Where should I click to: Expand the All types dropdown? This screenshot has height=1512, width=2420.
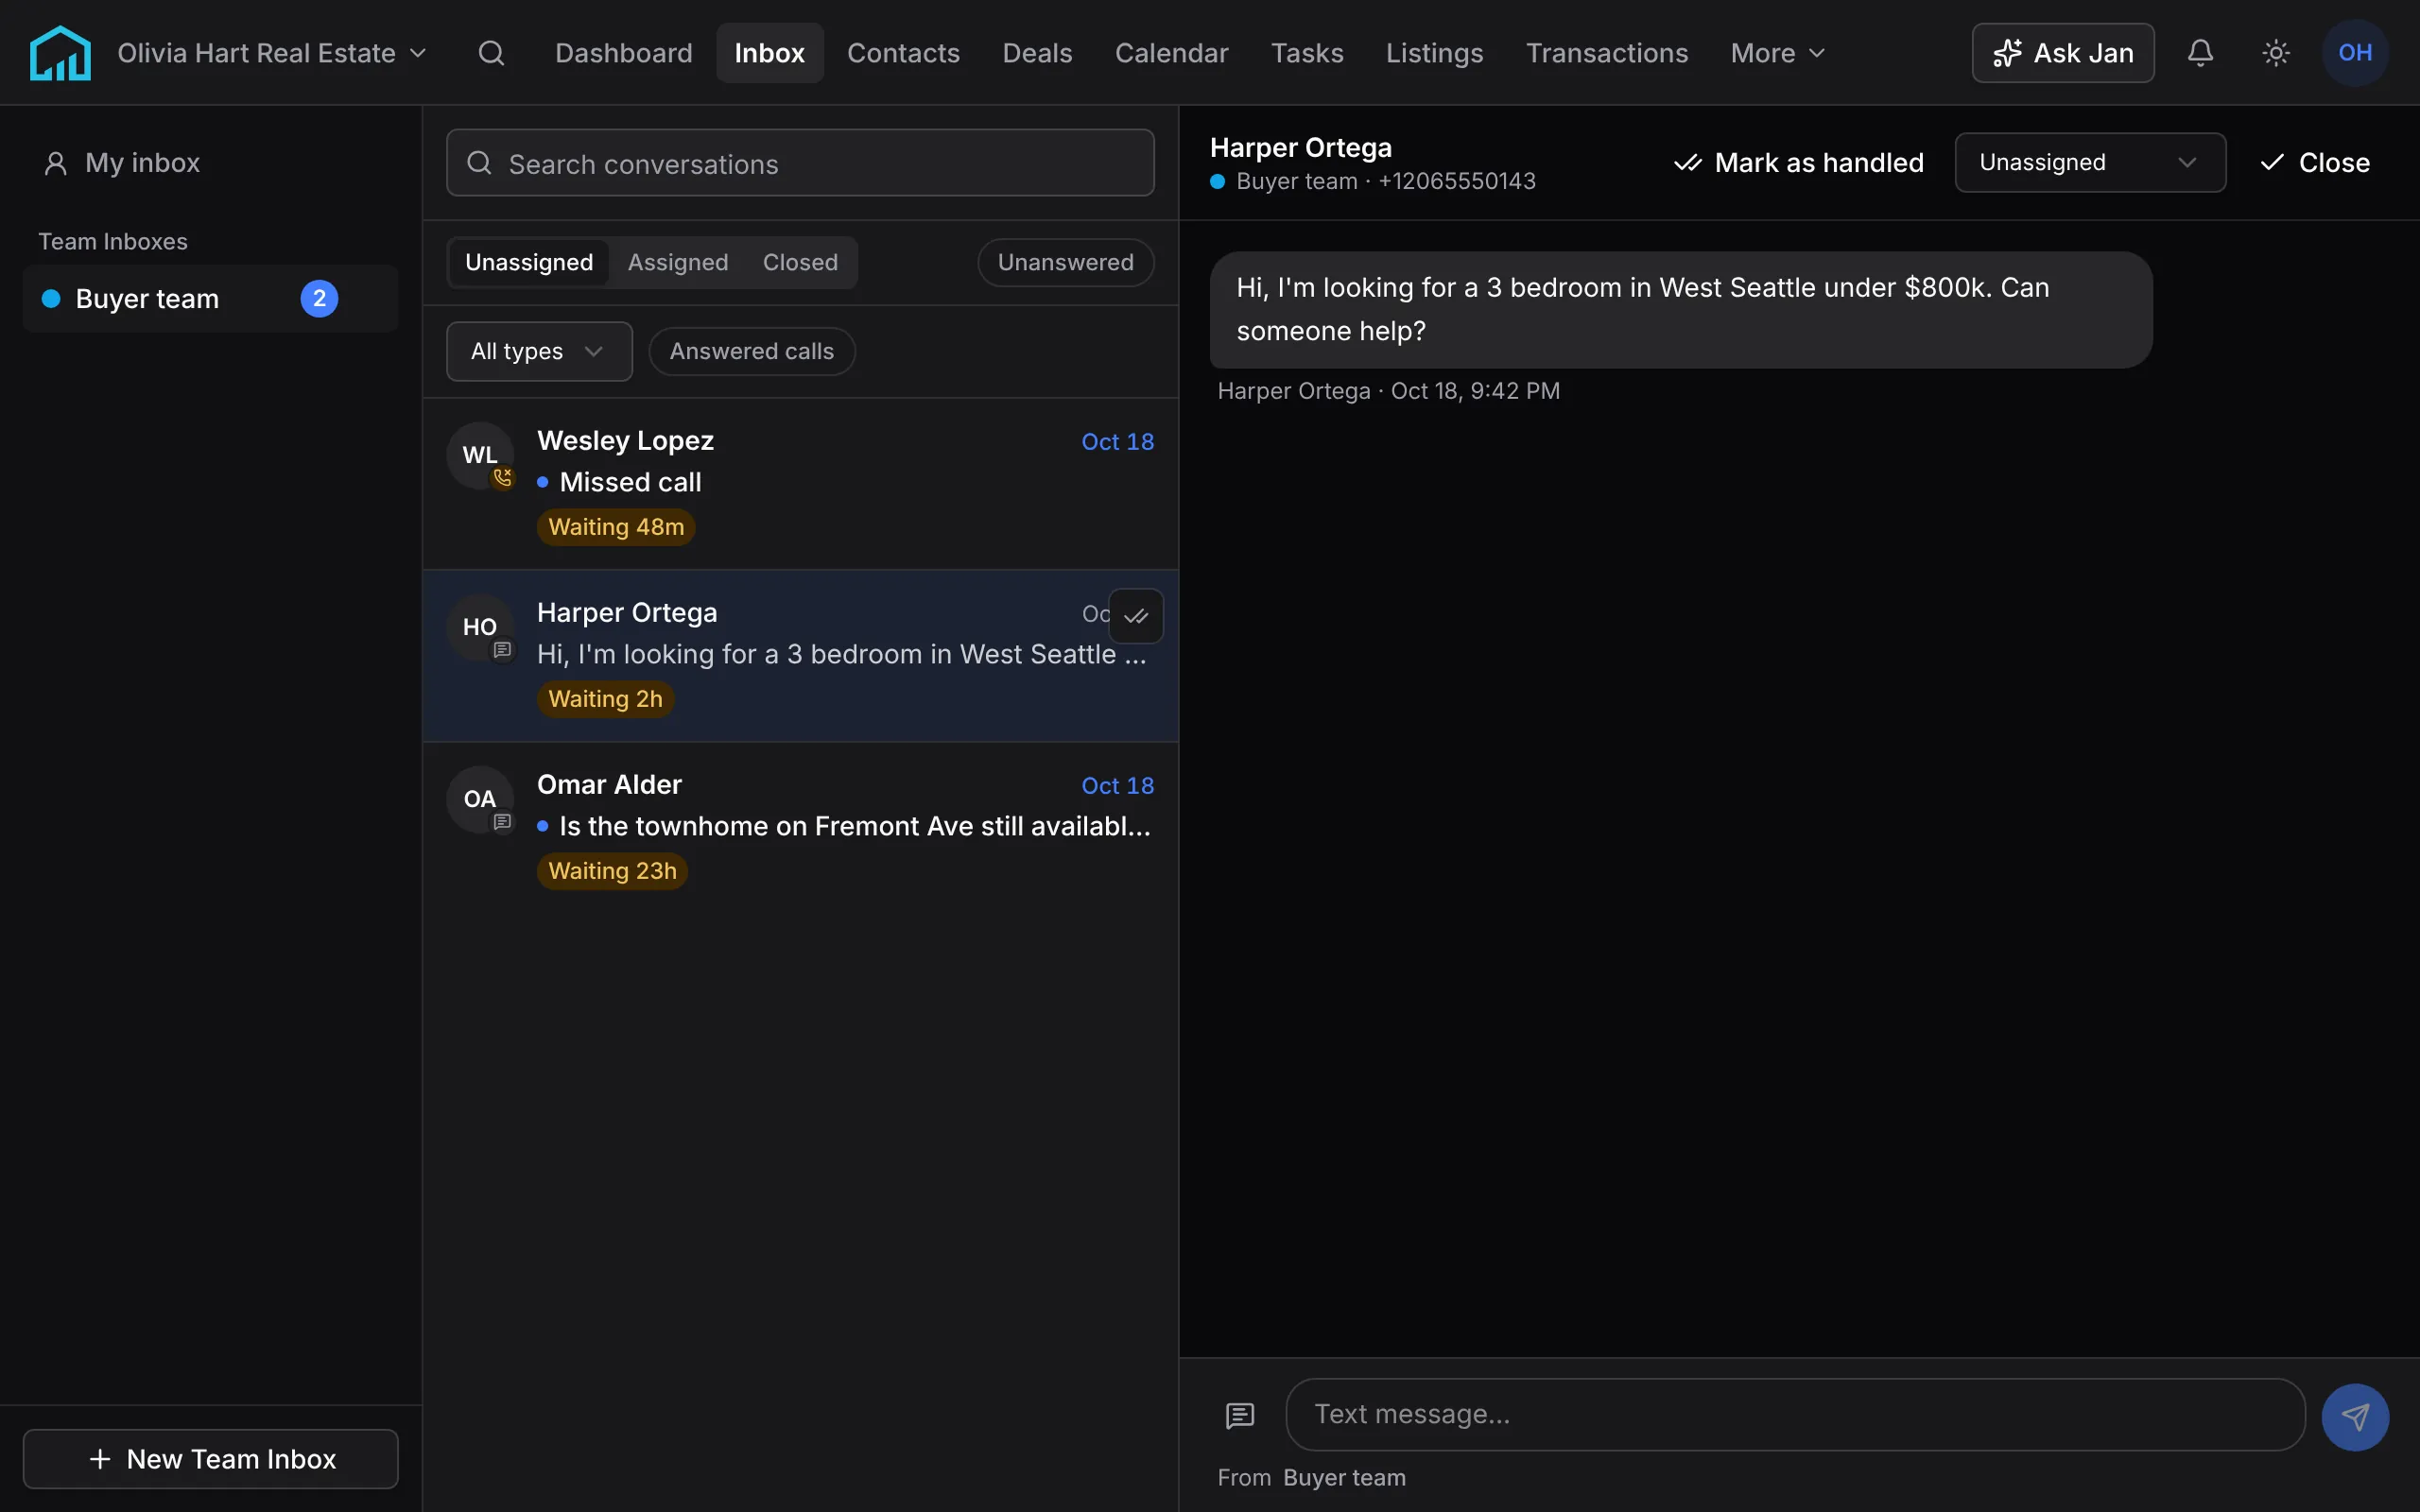tap(539, 351)
